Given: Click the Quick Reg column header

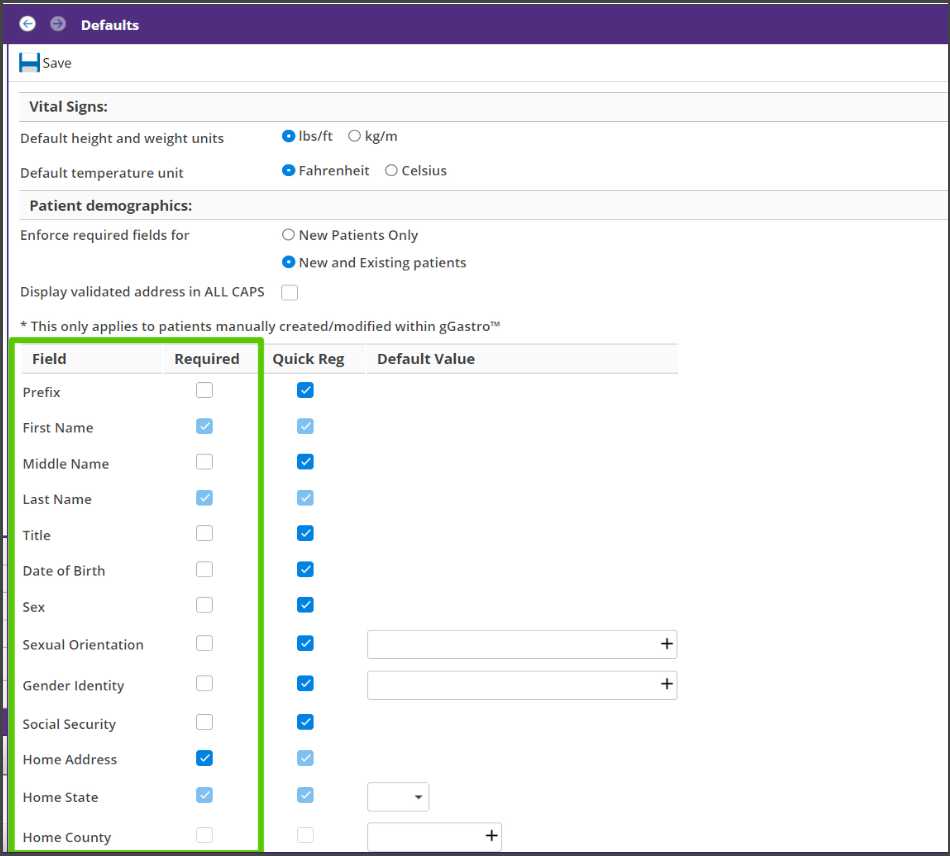Looking at the screenshot, I should pos(308,359).
